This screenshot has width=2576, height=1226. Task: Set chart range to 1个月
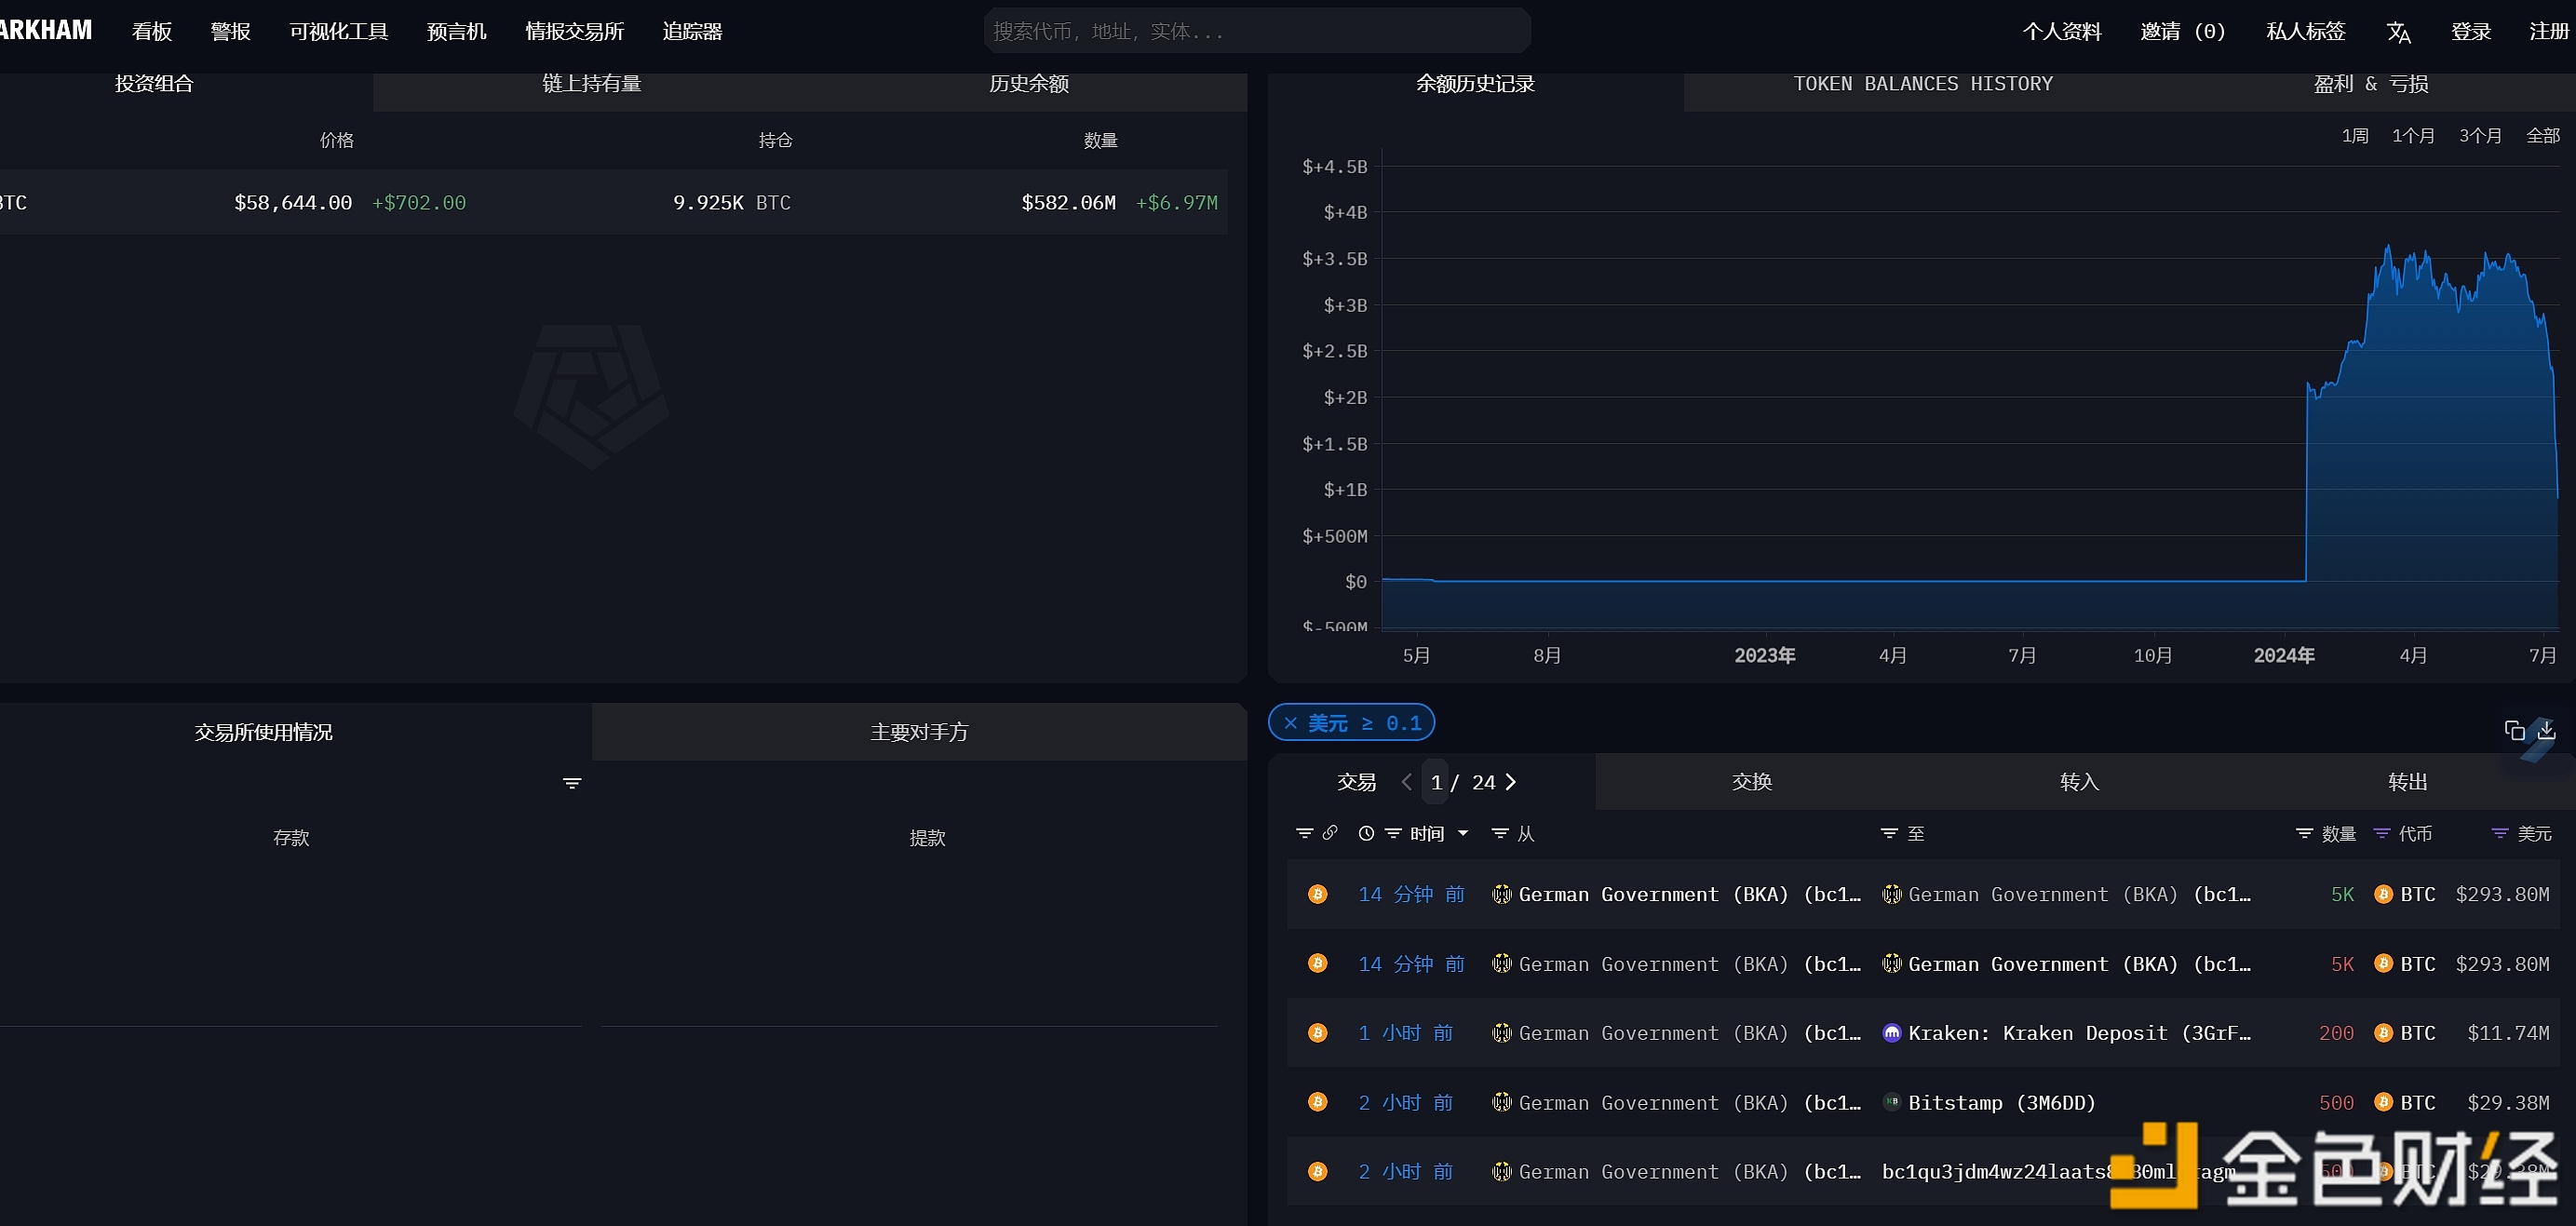pos(2413,136)
